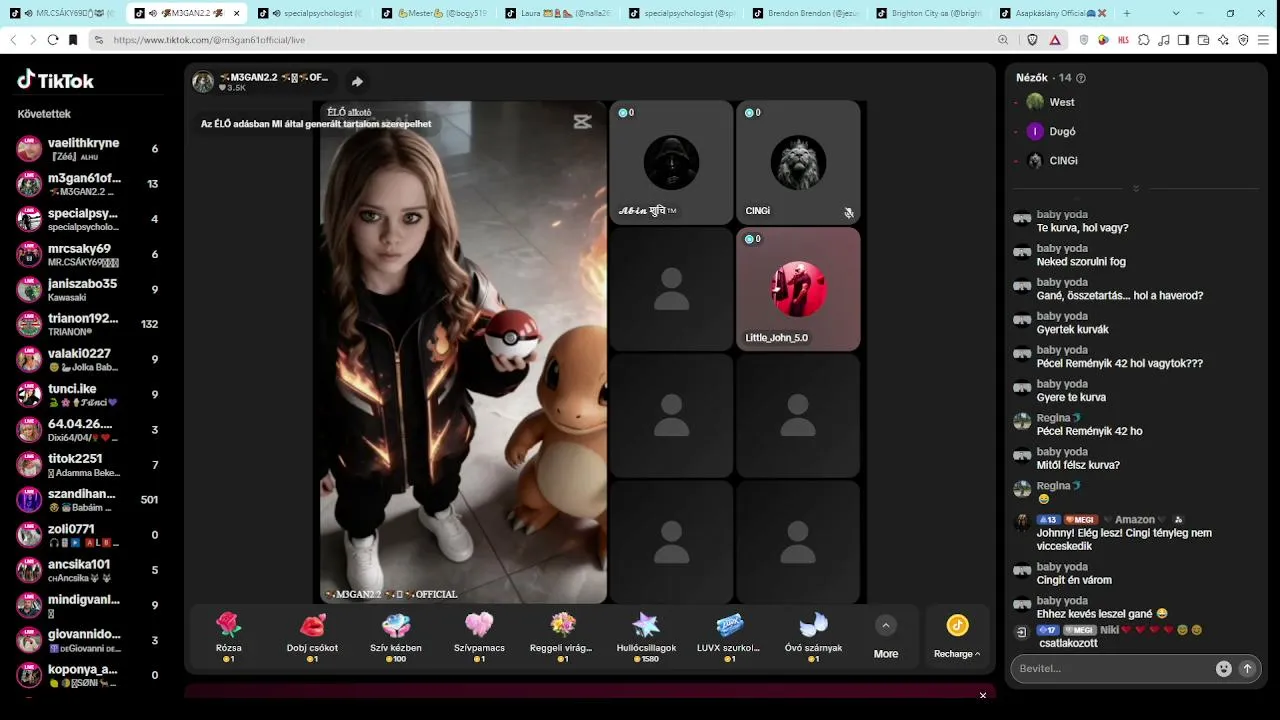Send the Szívpamacs gift

[x=479, y=637]
